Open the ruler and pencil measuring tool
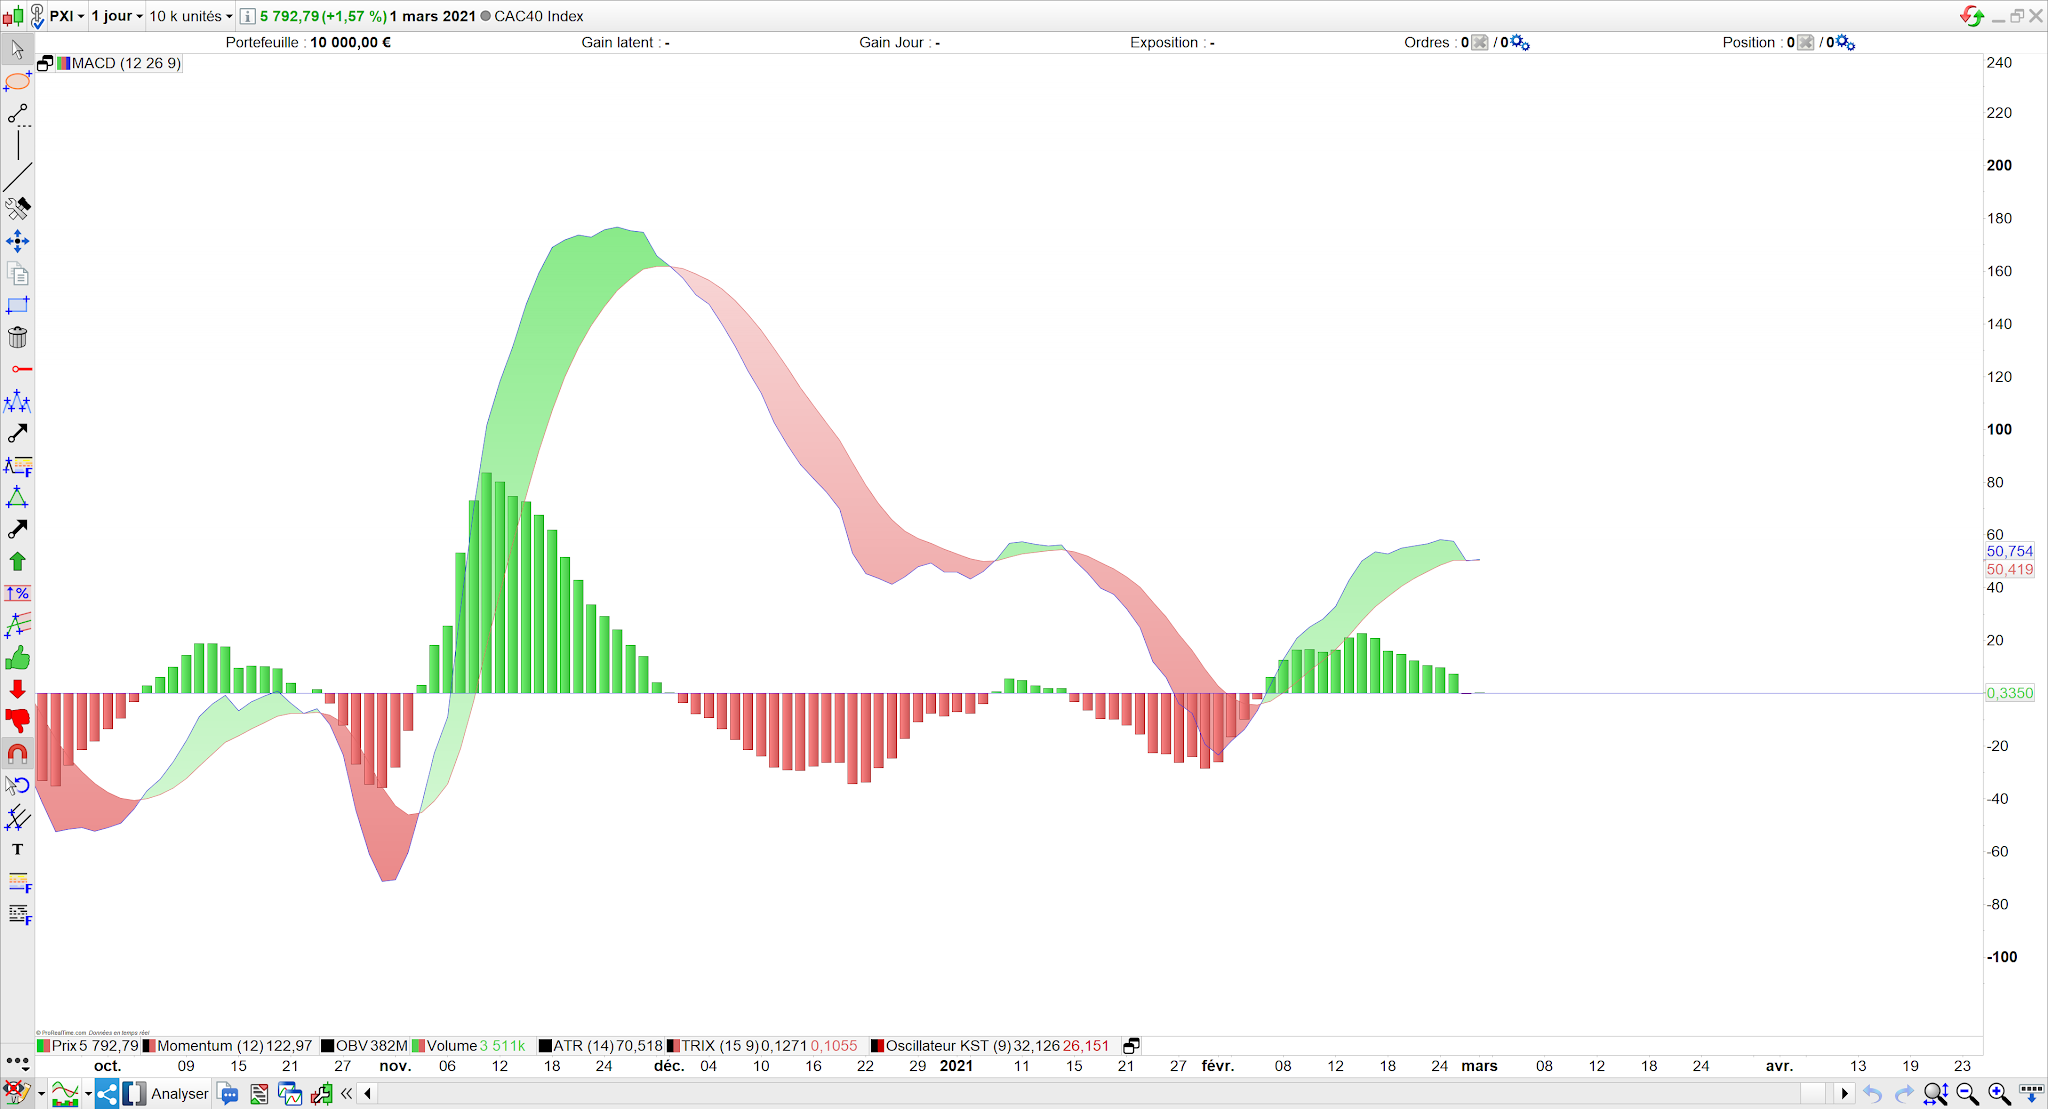The image size is (2048, 1109). coord(17,209)
